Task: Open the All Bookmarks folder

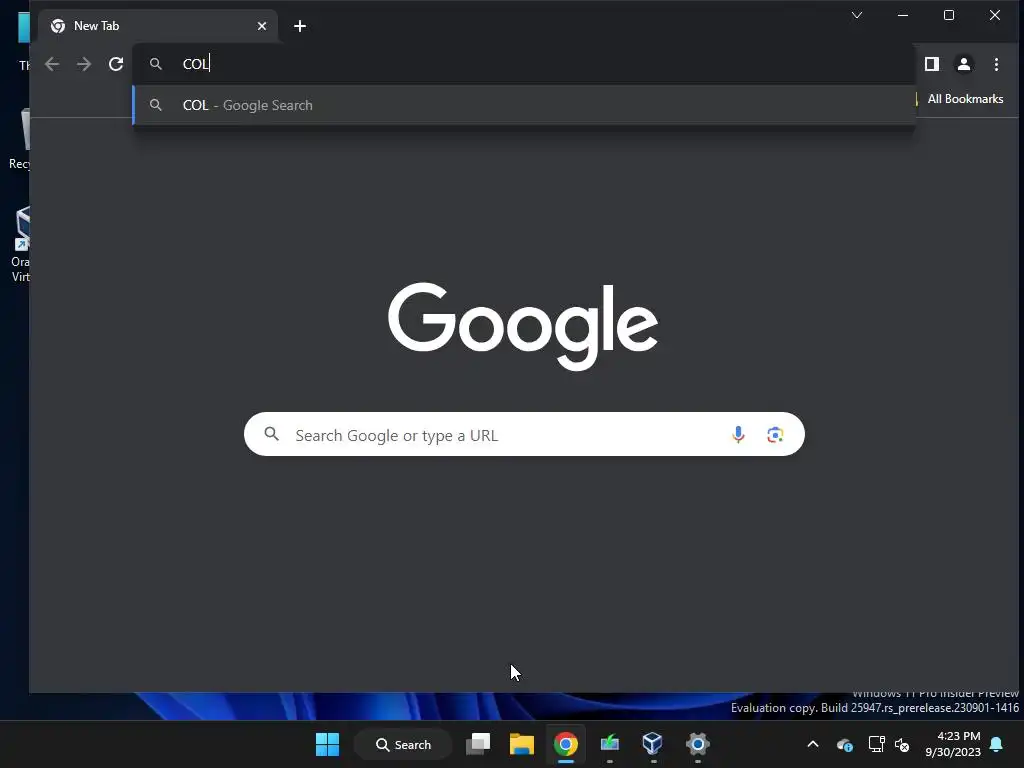Action: click(960, 99)
